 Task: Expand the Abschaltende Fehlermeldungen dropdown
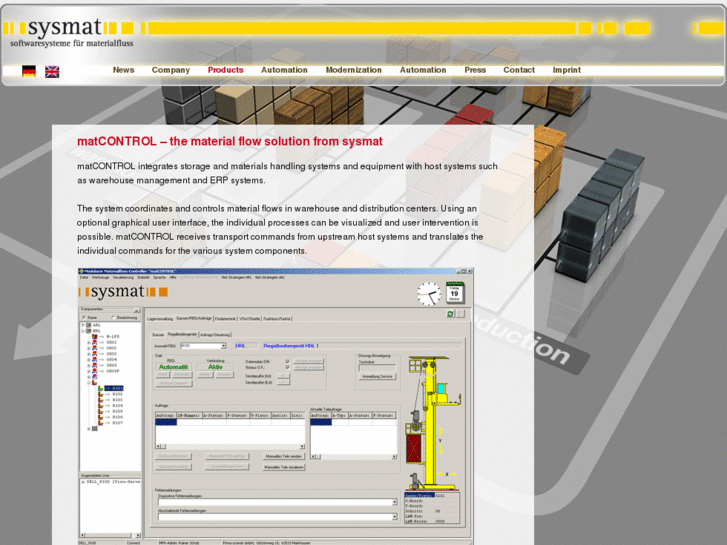pos(394,517)
